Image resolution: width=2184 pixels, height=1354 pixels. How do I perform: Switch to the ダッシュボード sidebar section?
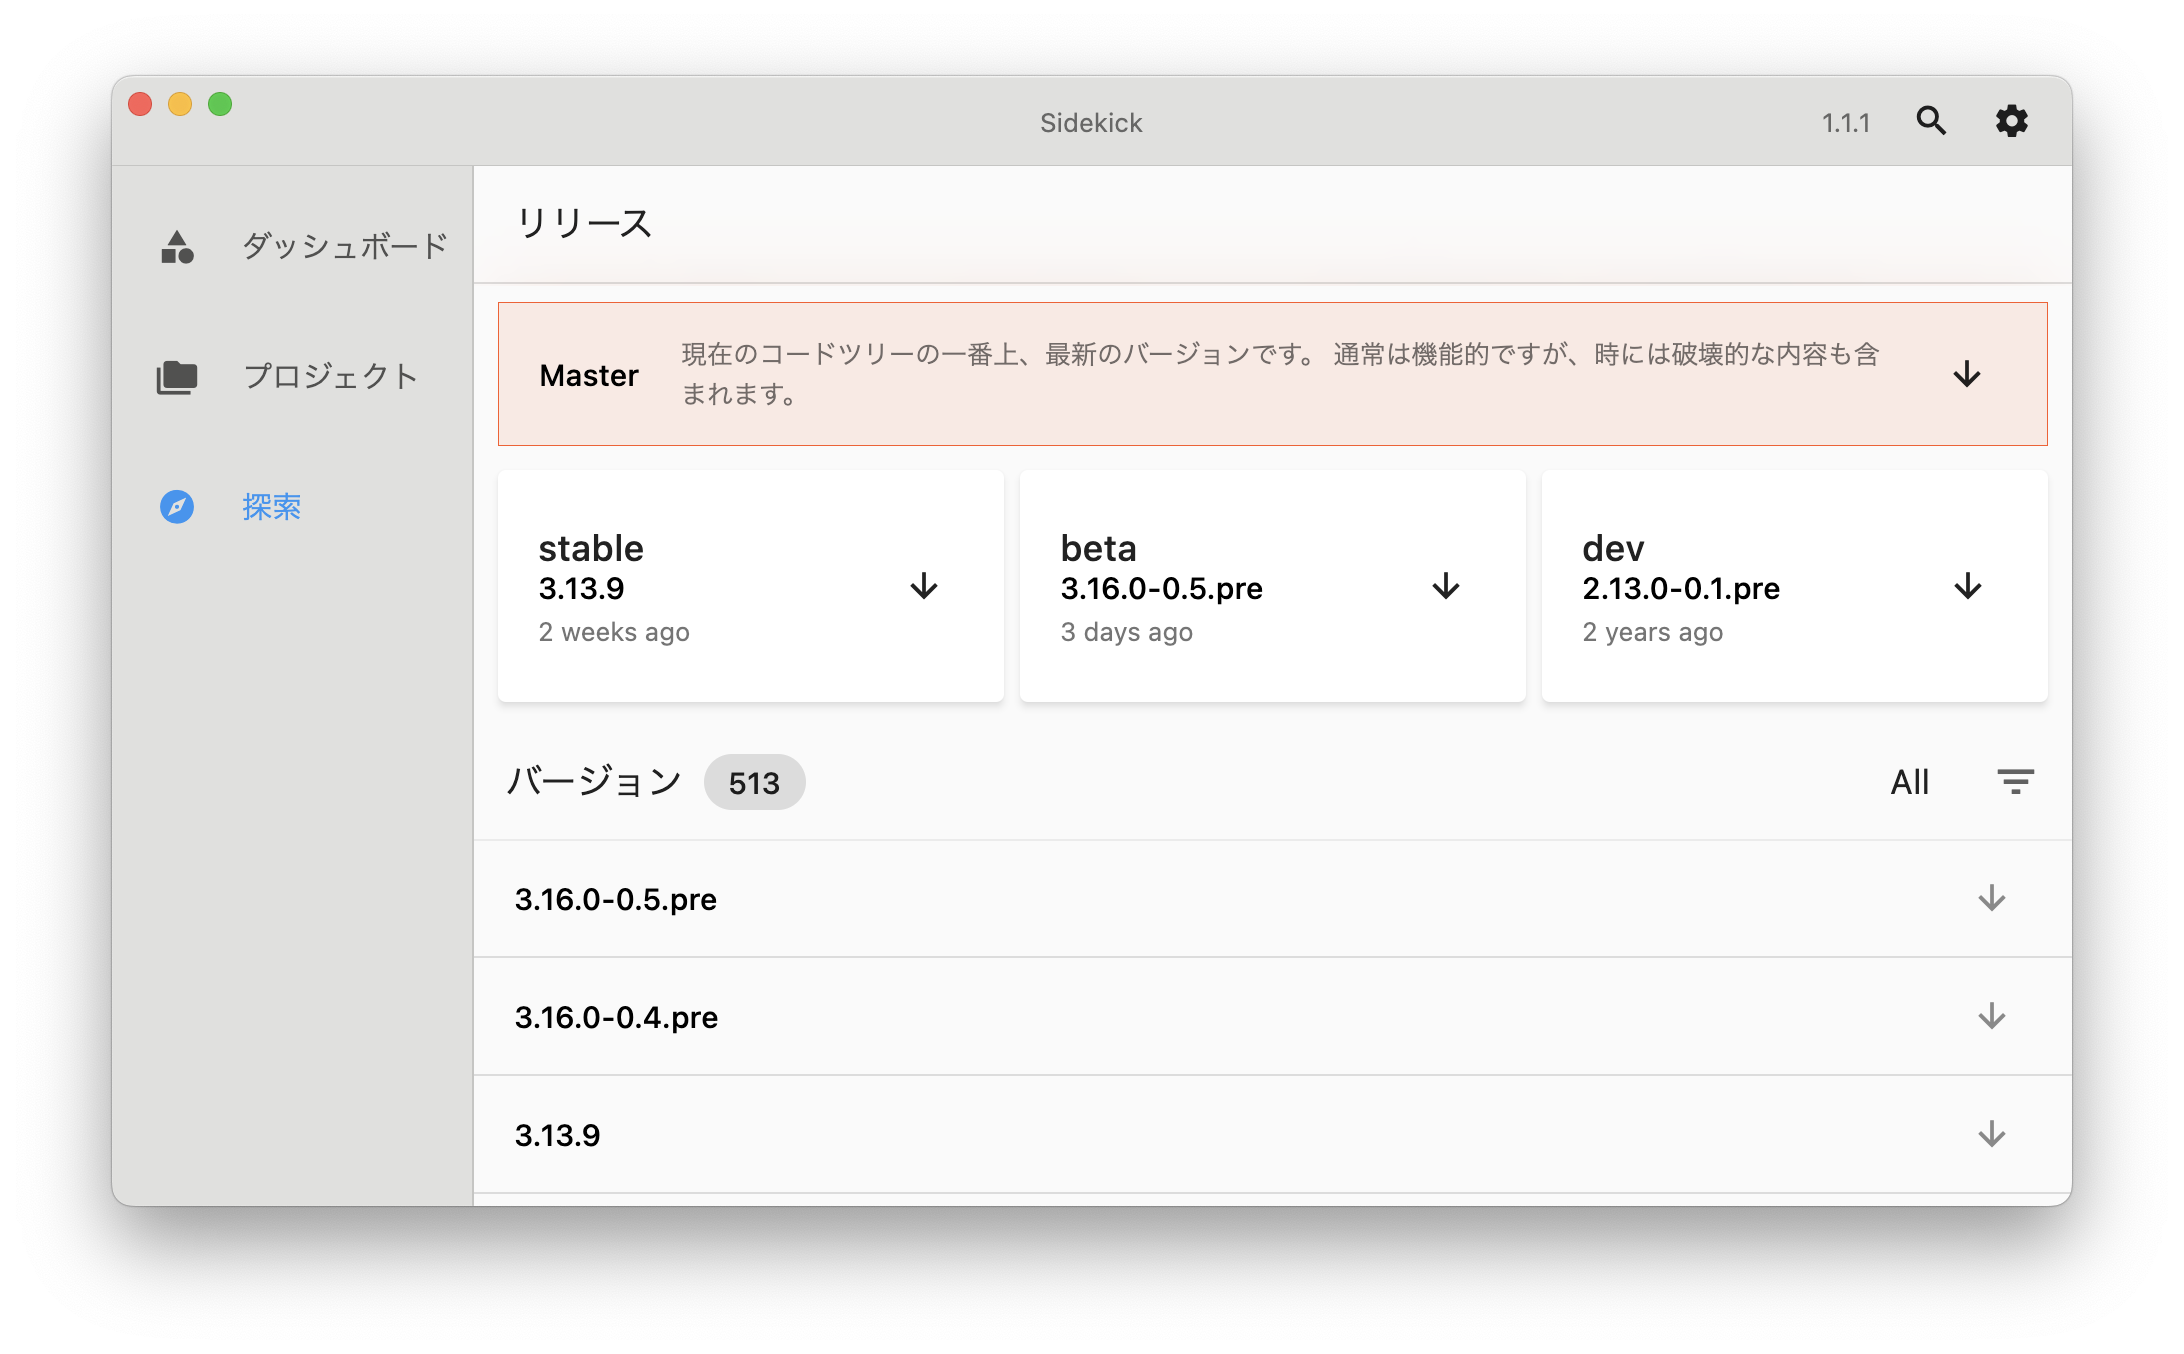pyautogui.click(x=343, y=246)
